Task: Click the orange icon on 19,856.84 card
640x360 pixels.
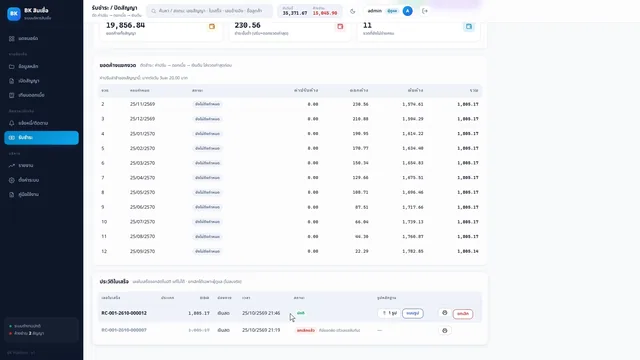Action: pos(212,27)
